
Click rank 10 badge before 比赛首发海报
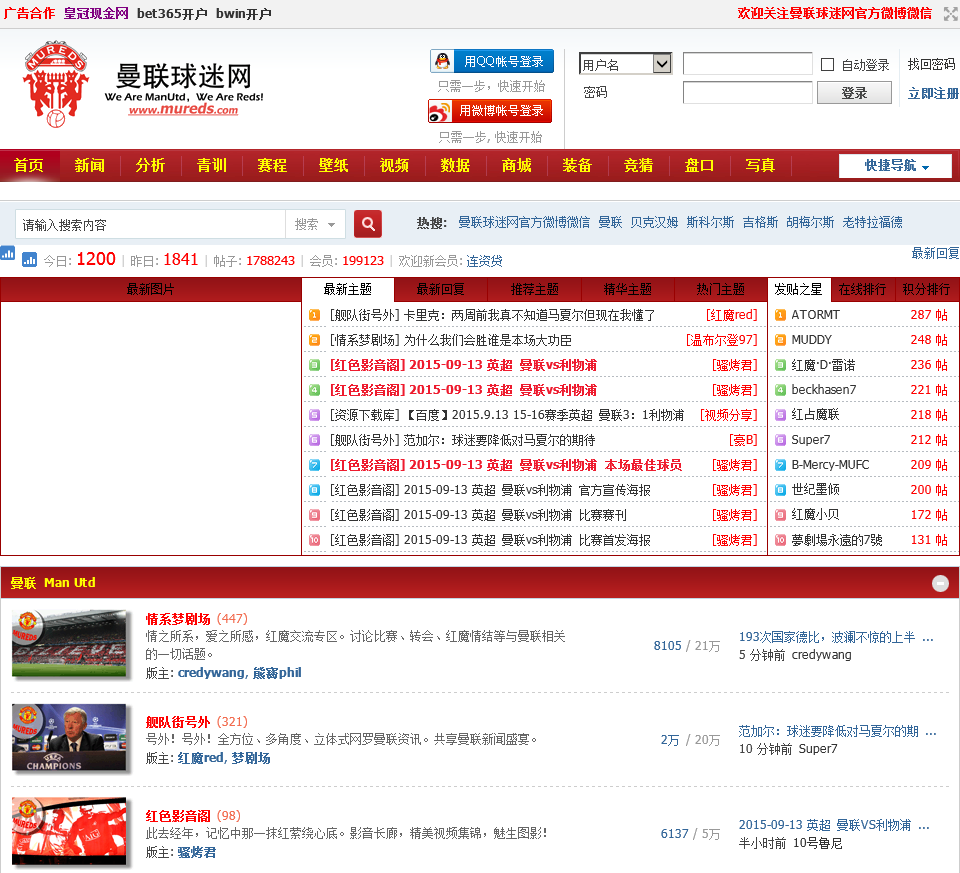click(x=315, y=540)
